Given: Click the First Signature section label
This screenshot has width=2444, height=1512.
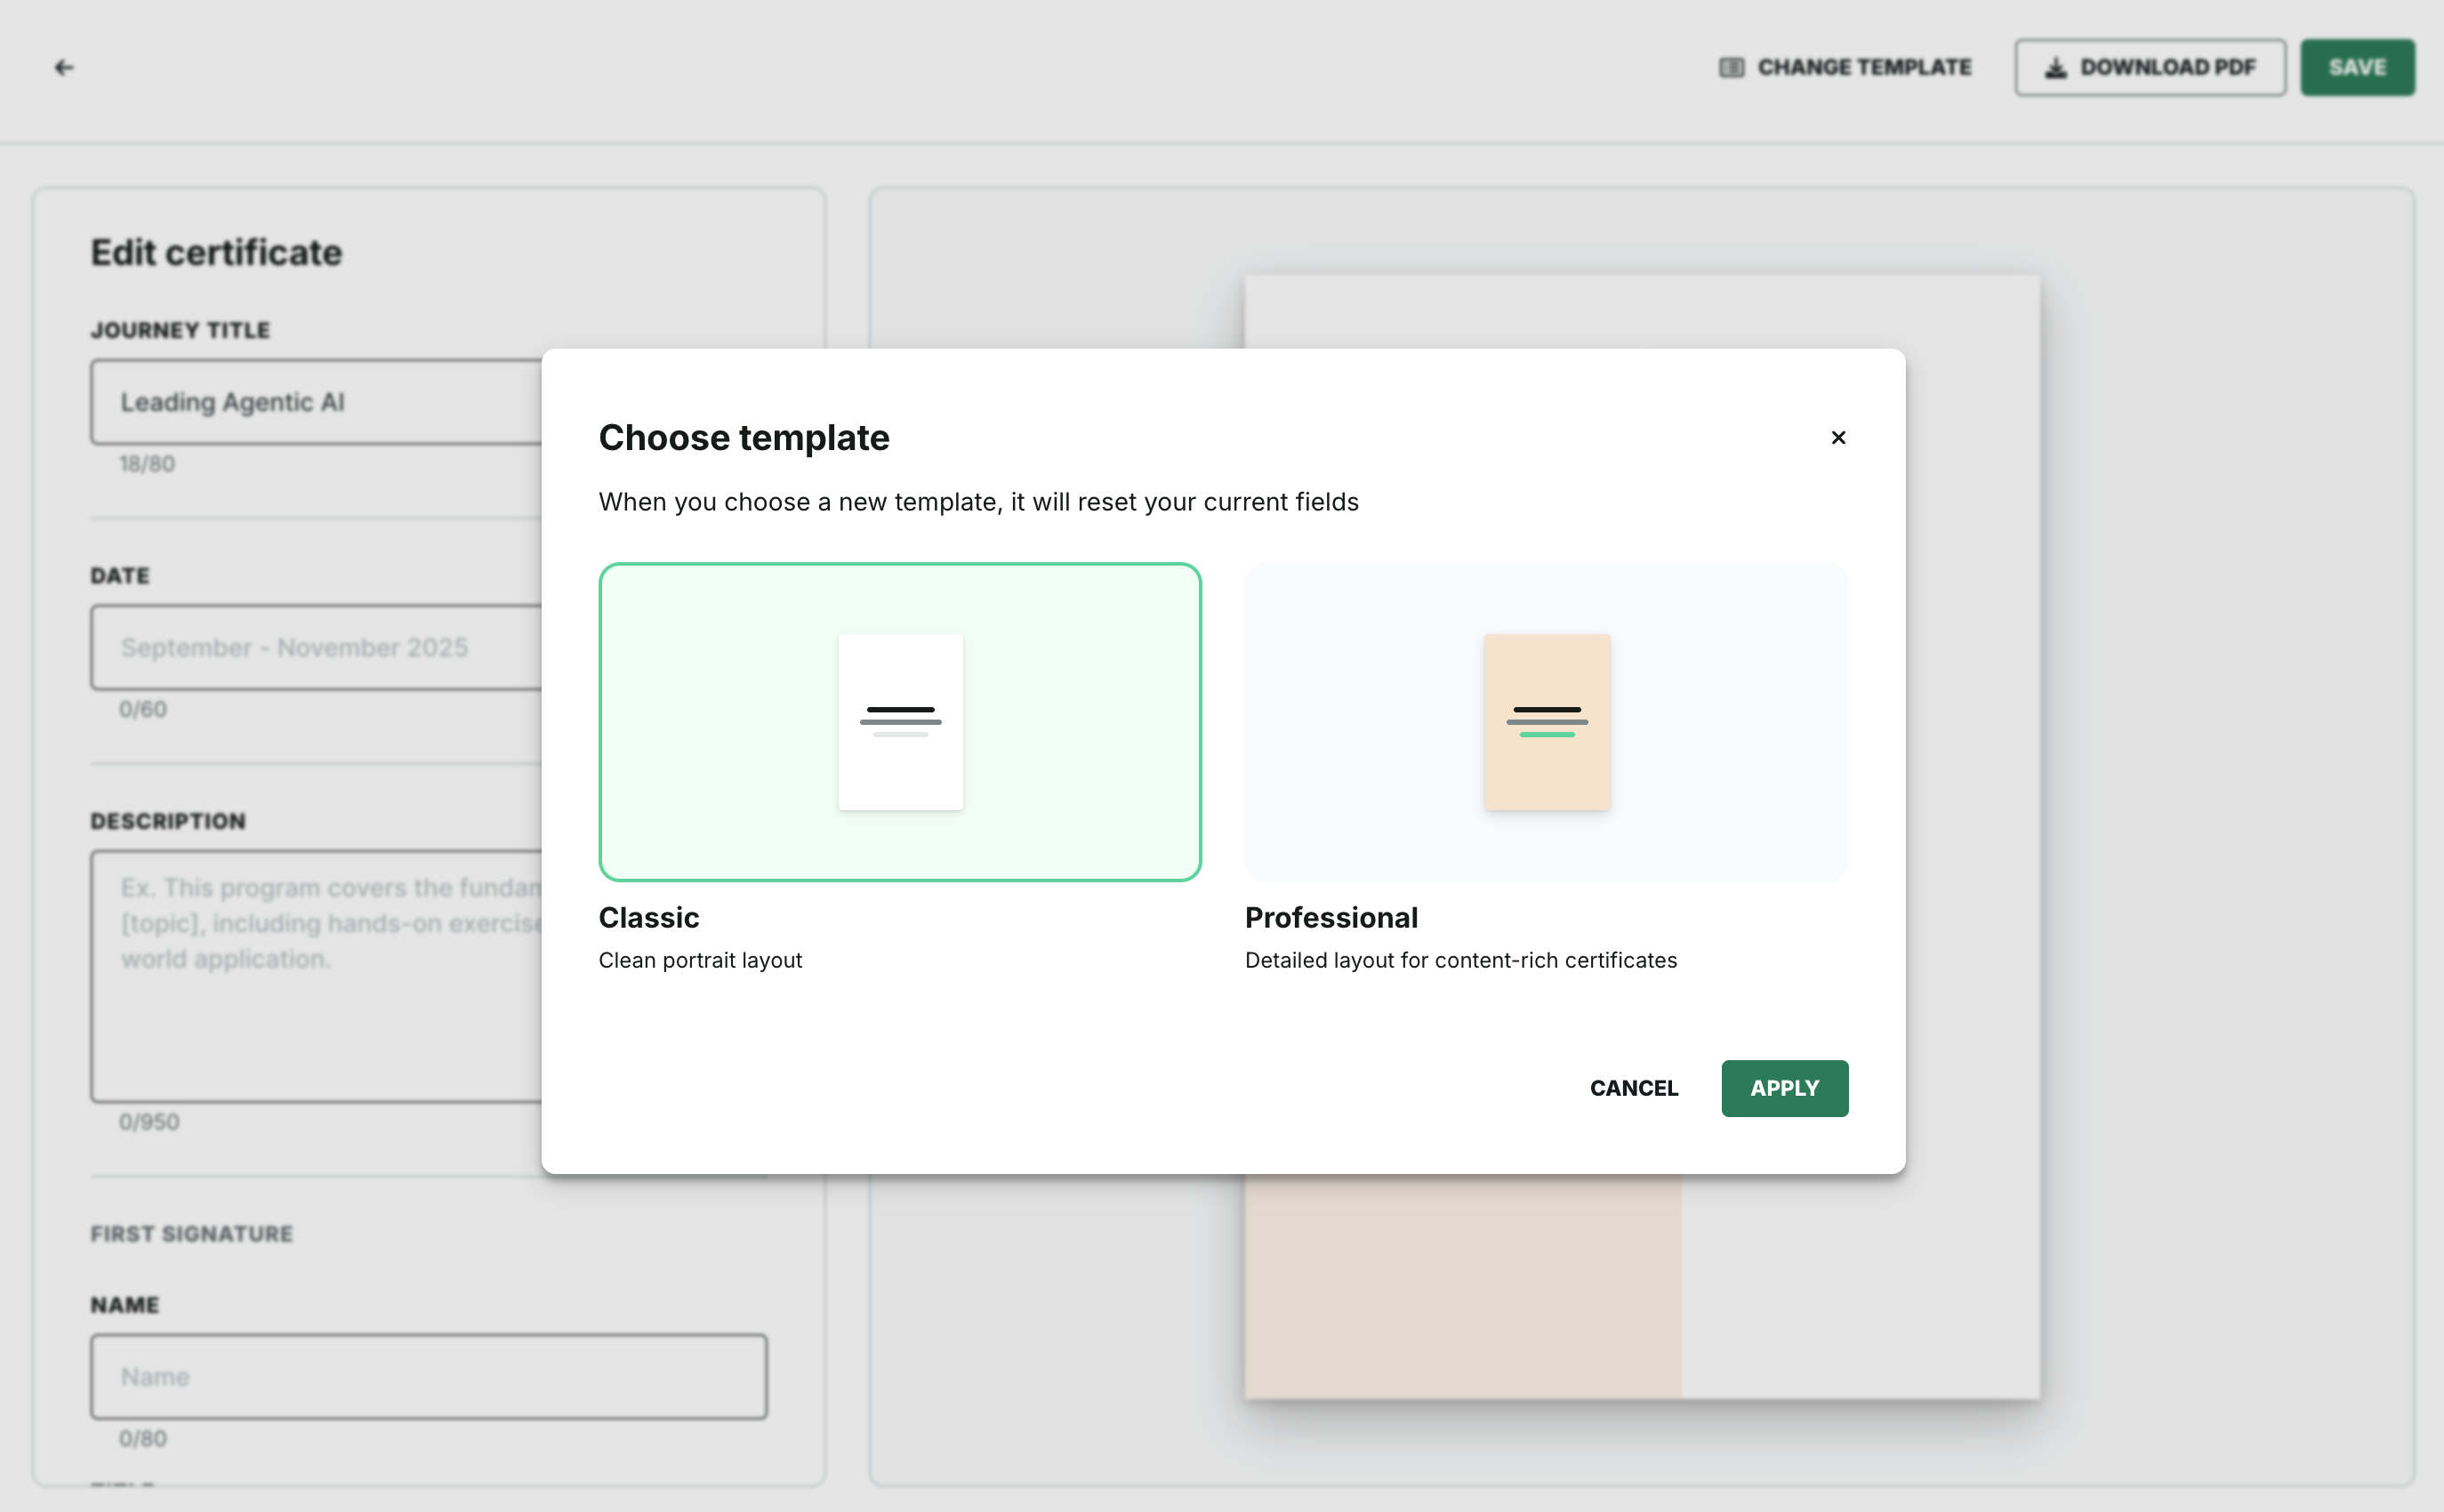Looking at the screenshot, I should click(192, 1234).
